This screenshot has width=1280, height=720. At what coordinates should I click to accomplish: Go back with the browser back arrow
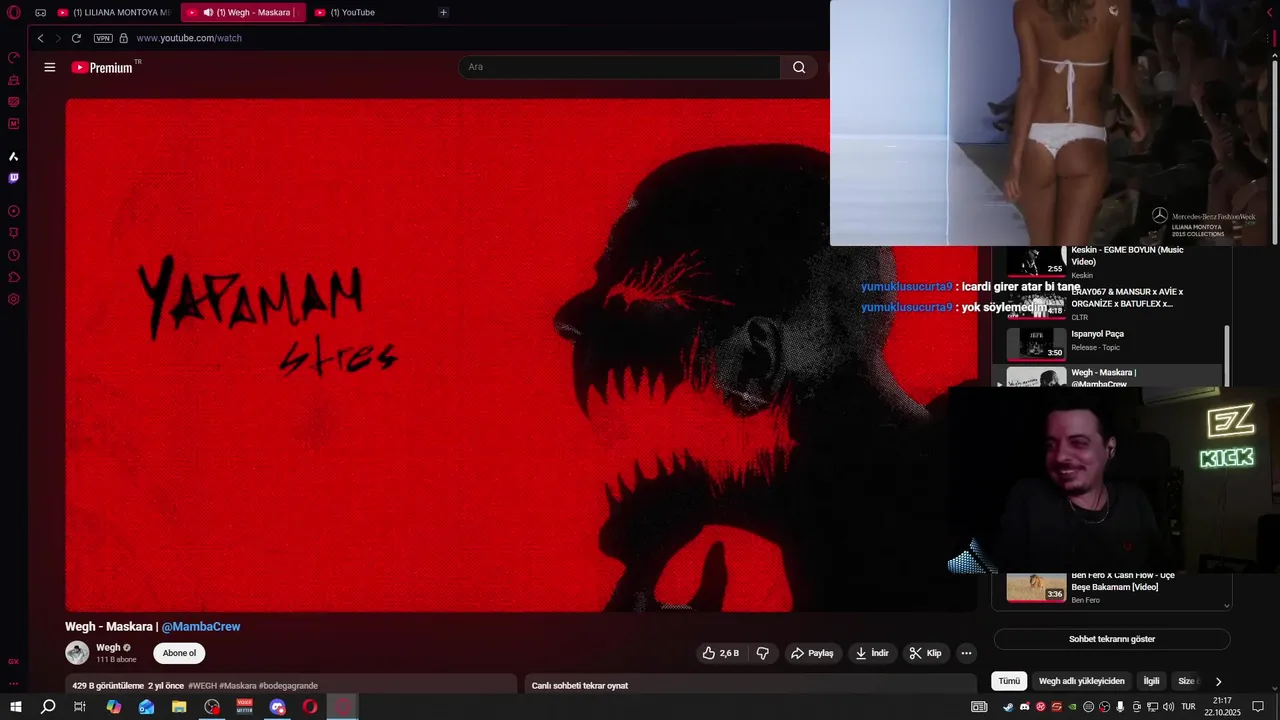tap(40, 38)
